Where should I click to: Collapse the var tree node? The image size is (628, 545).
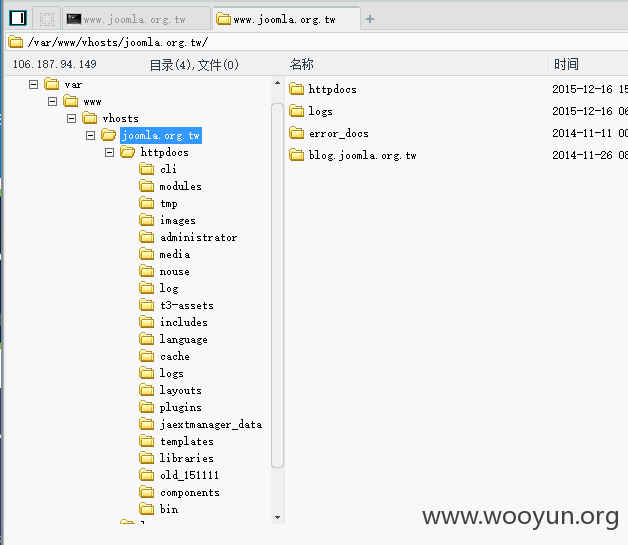34,84
